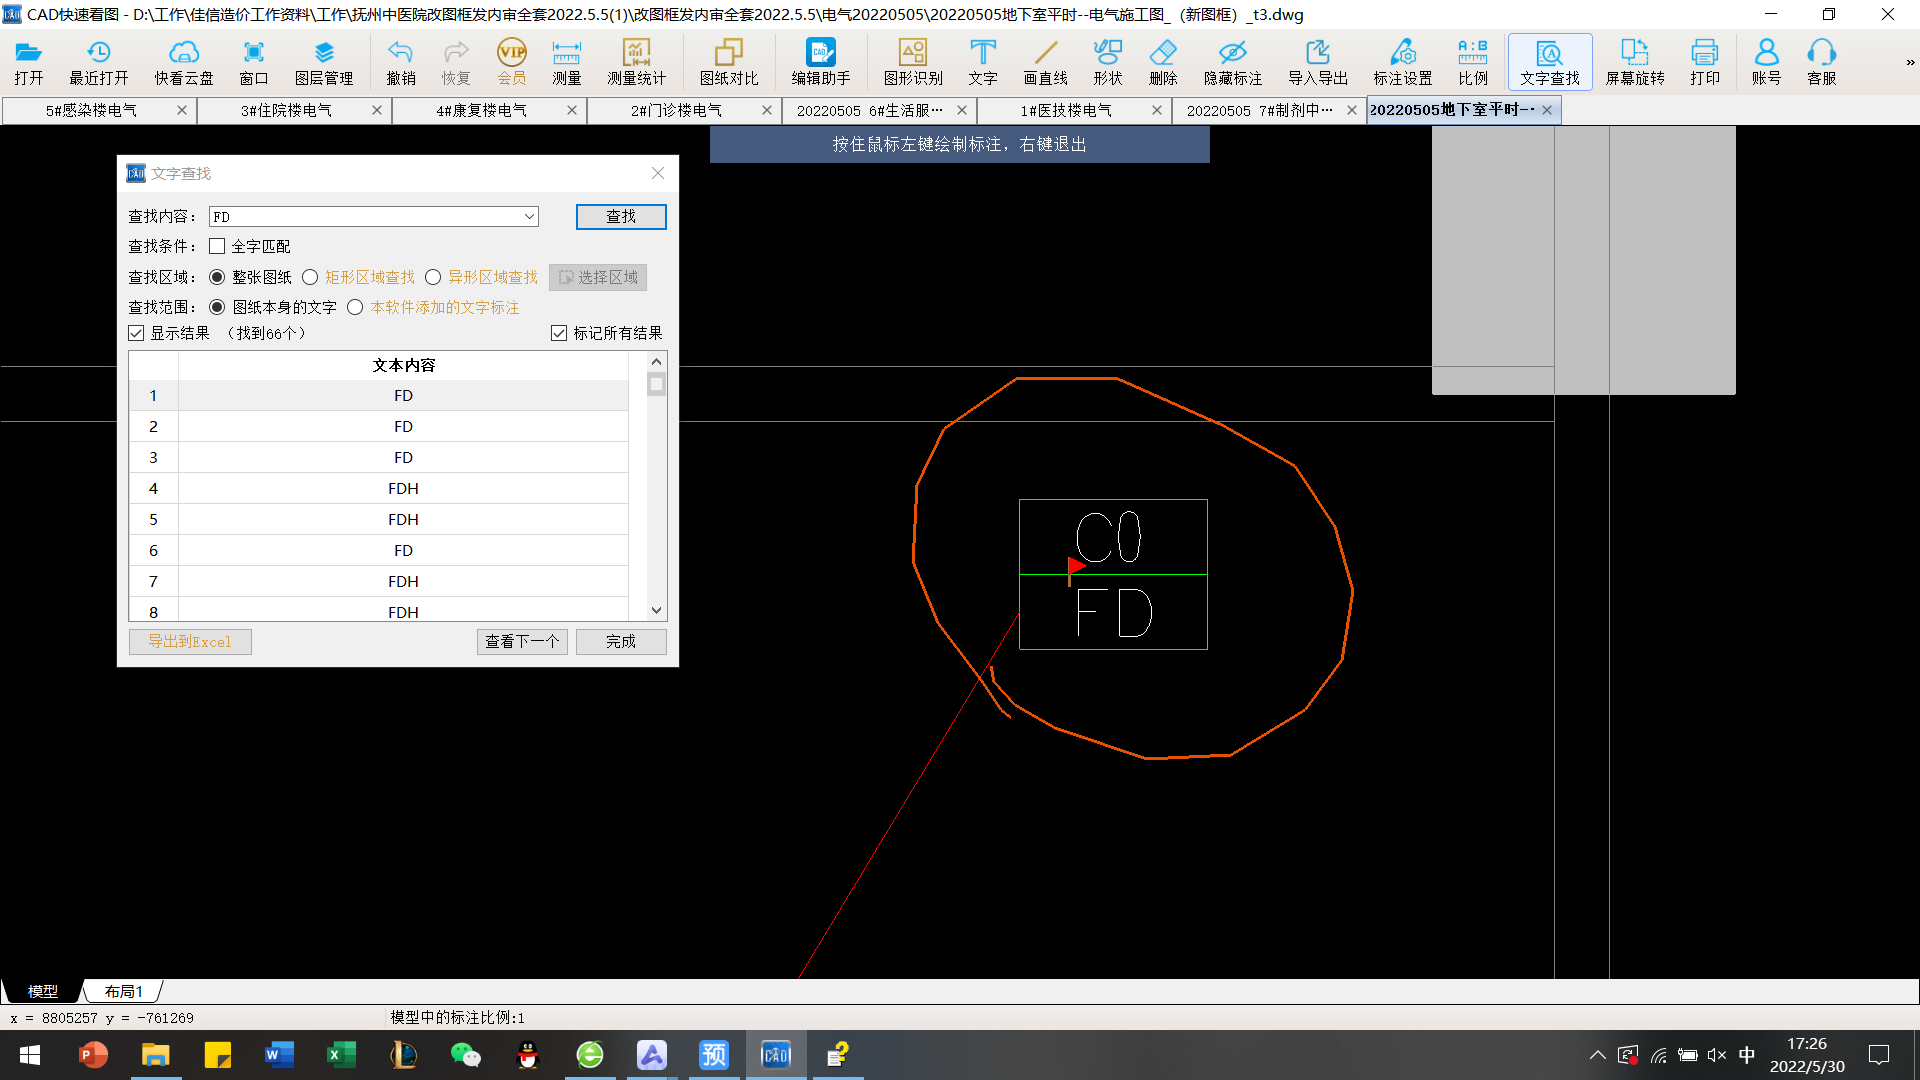1920x1080 pixels.
Task: Toggle 隐藏标注 hide annotations
Action: pyautogui.click(x=1233, y=62)
